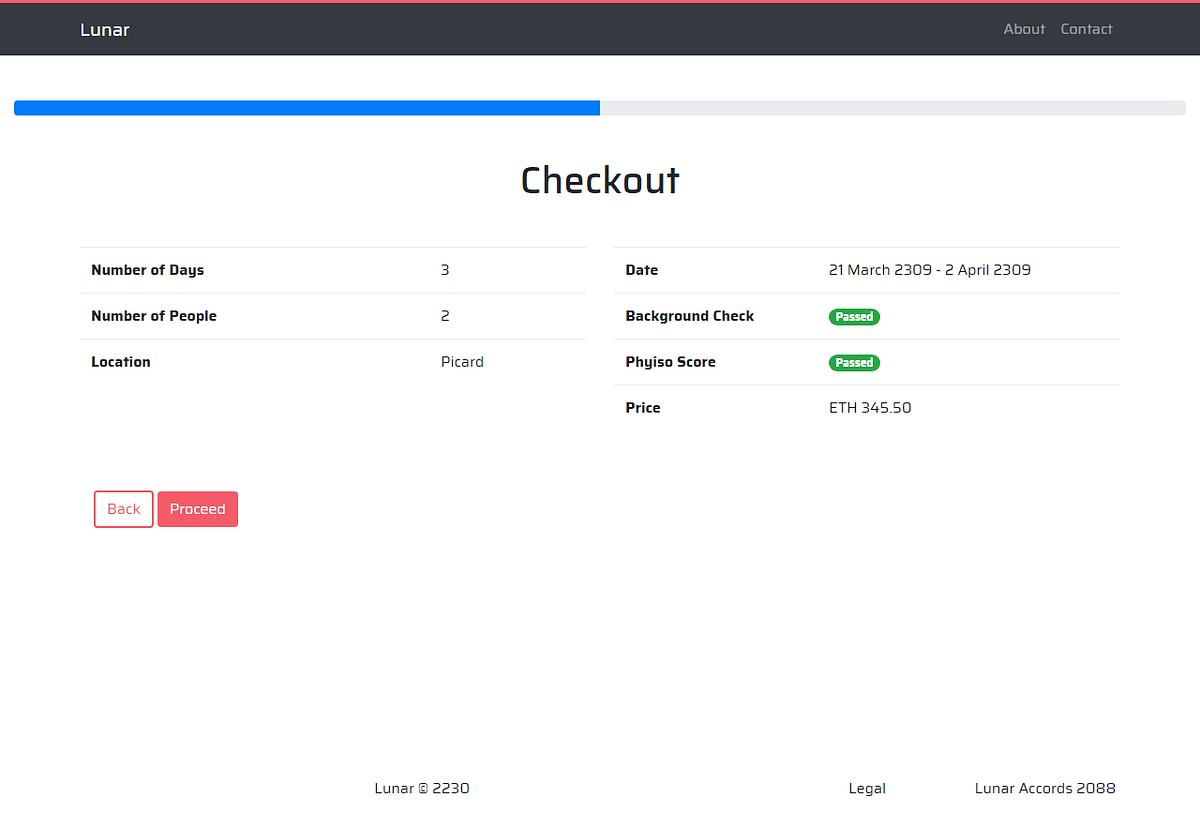Click the Price label
The height and width of the screenshot is (815, 1200).
[642, 408]
